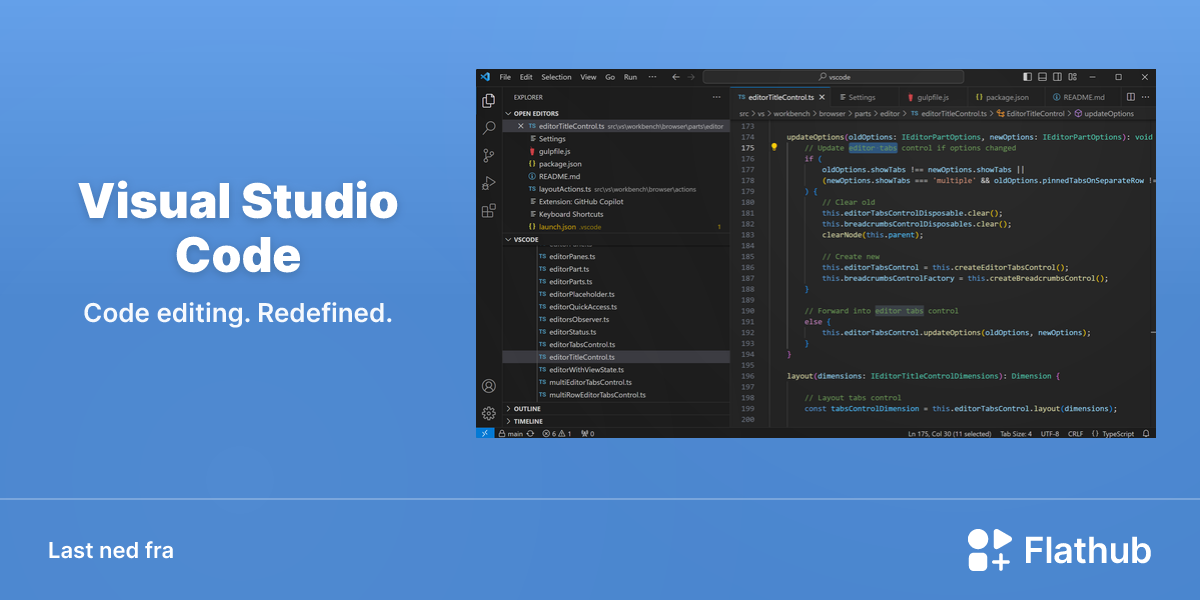The height and width of the screenshot is (600, 1200).
Task: Open layoutActions.ts in Open Editors
Action: pos(616,189)
